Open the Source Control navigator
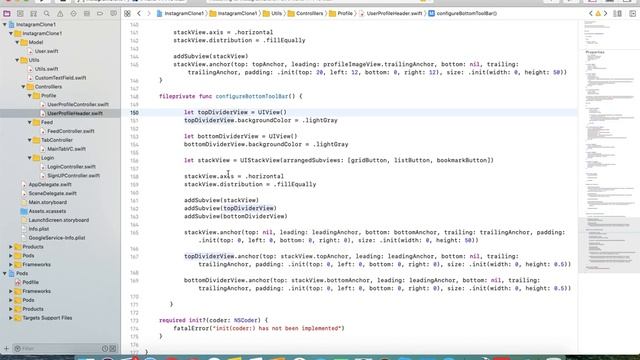Screen dimensions: 640x360 20,13
